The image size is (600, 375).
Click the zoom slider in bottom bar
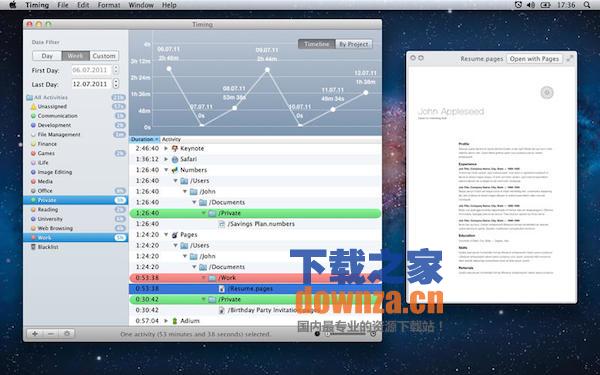point(345,334)
